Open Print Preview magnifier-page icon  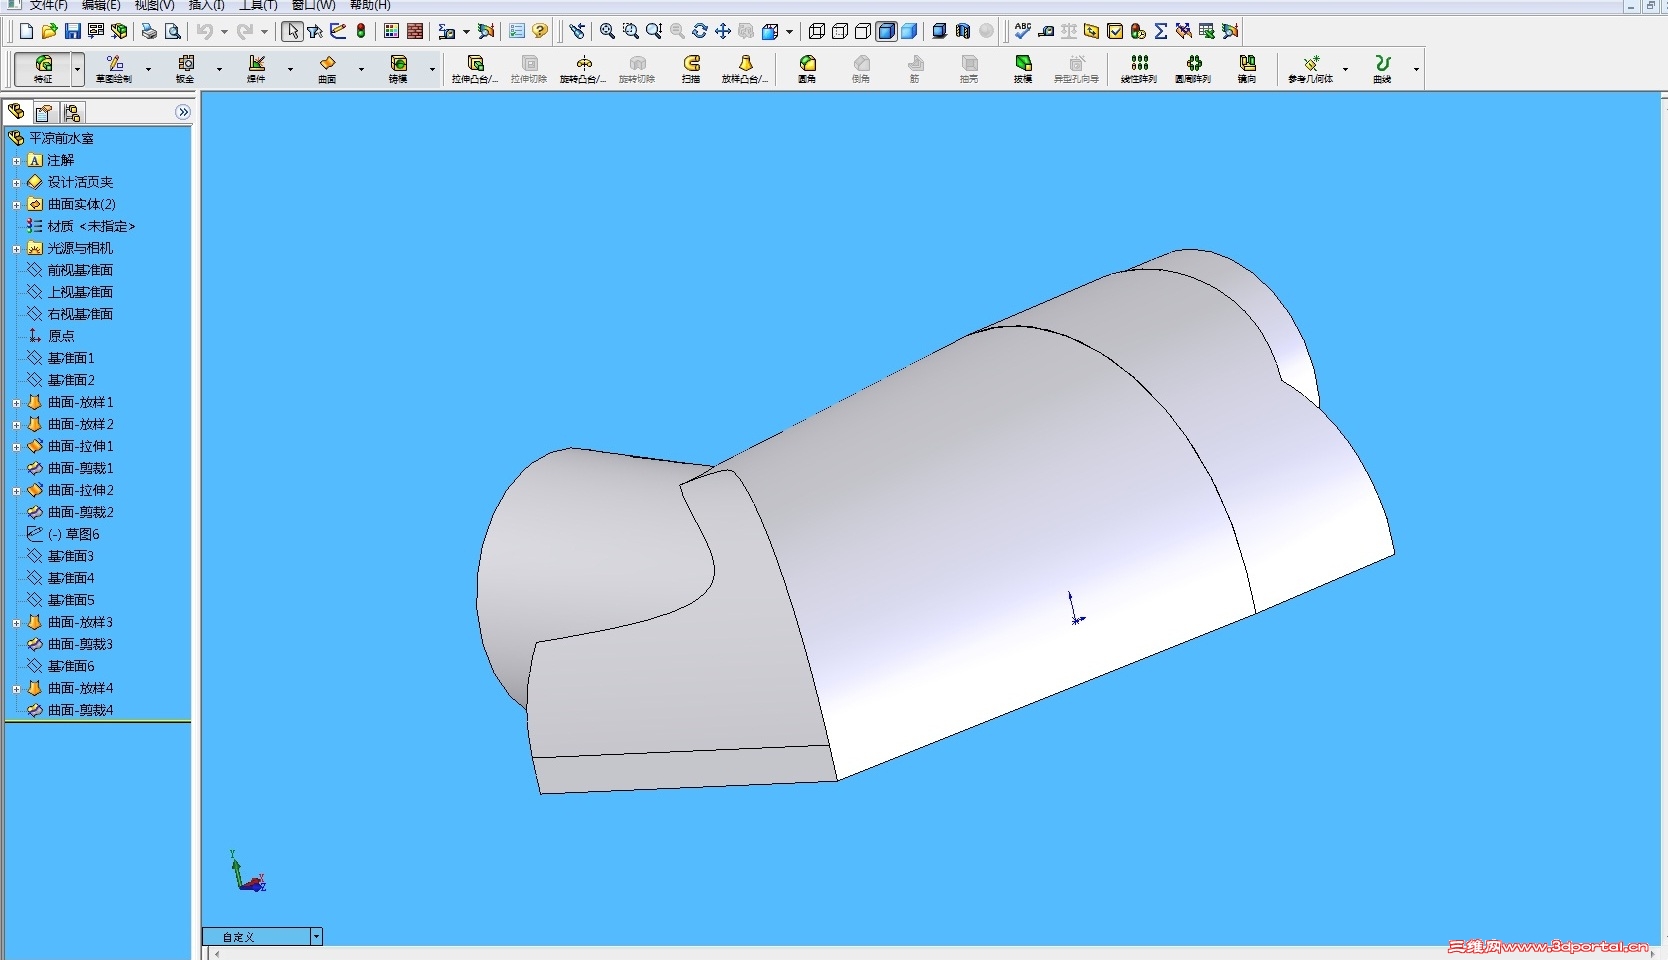172,32
